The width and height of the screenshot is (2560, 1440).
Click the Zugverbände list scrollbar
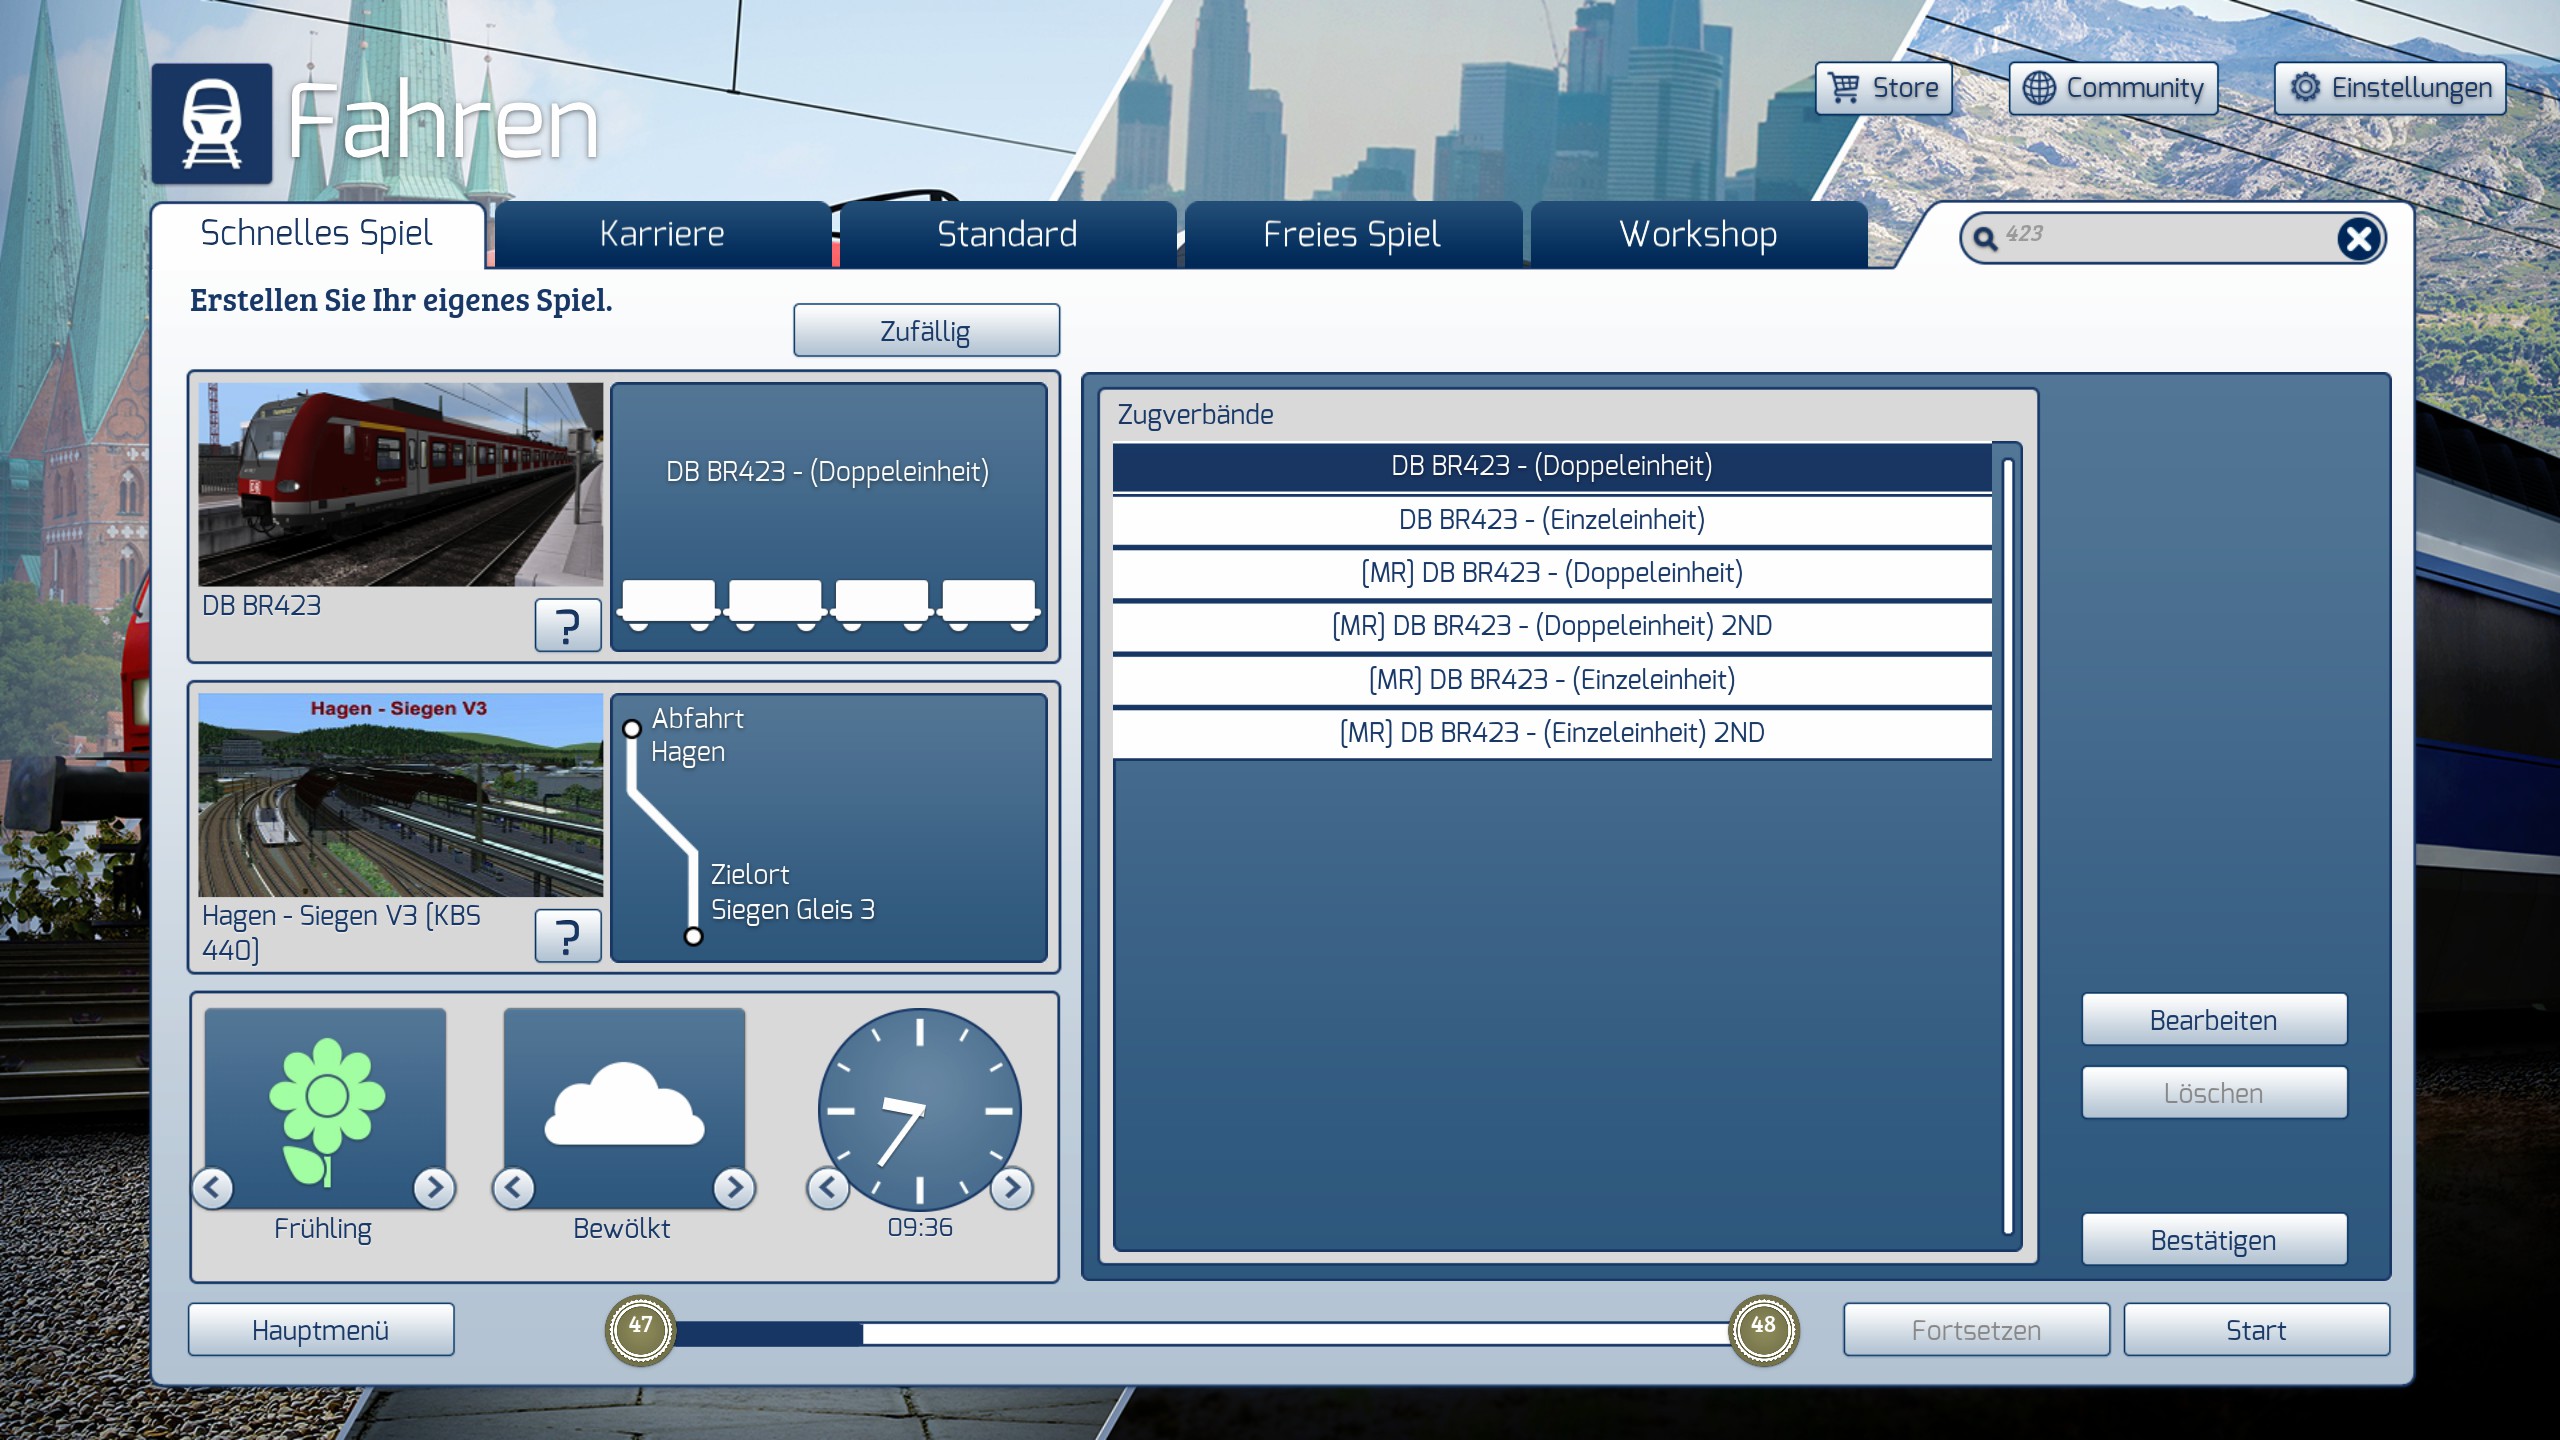click(2007, 845)
